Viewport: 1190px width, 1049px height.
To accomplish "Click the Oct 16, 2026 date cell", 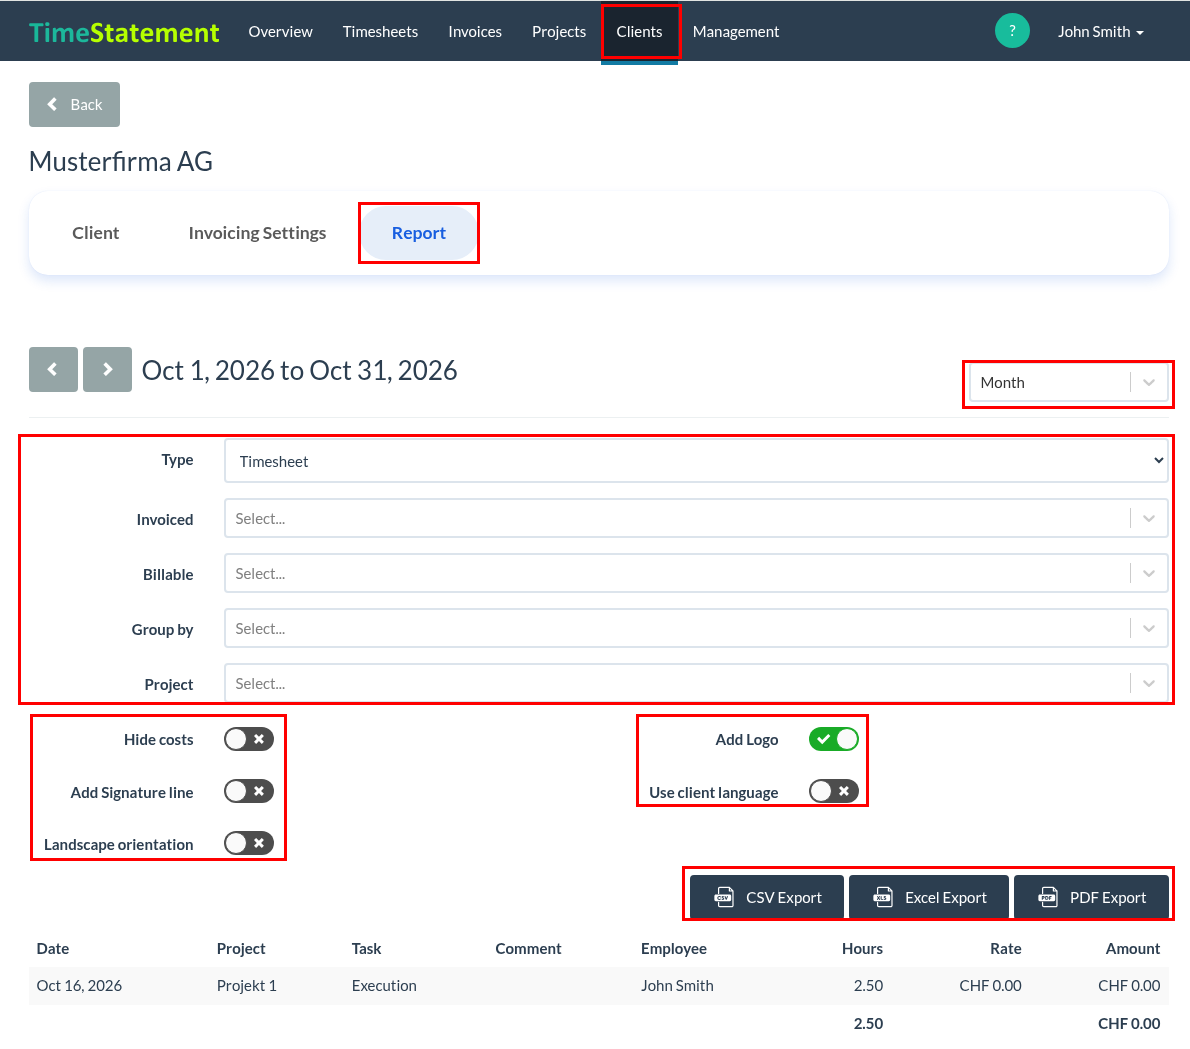I will [x=79, y=985].
